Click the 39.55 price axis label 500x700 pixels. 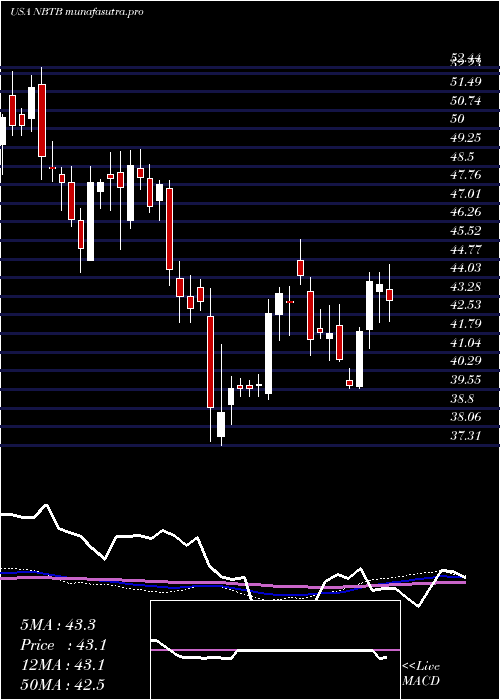[x=466, y=379]
